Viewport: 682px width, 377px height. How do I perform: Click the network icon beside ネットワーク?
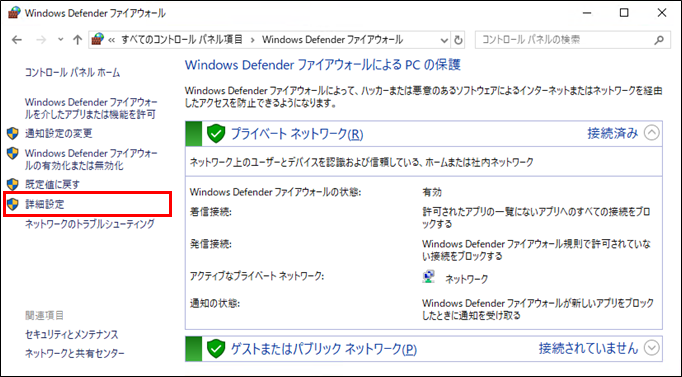(429, 277)
